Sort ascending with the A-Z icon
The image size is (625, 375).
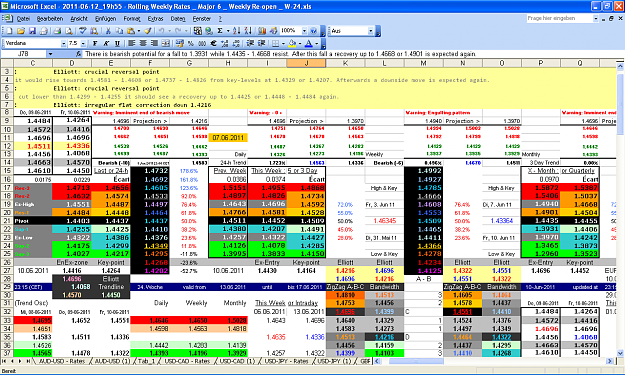tap(237, 31)
